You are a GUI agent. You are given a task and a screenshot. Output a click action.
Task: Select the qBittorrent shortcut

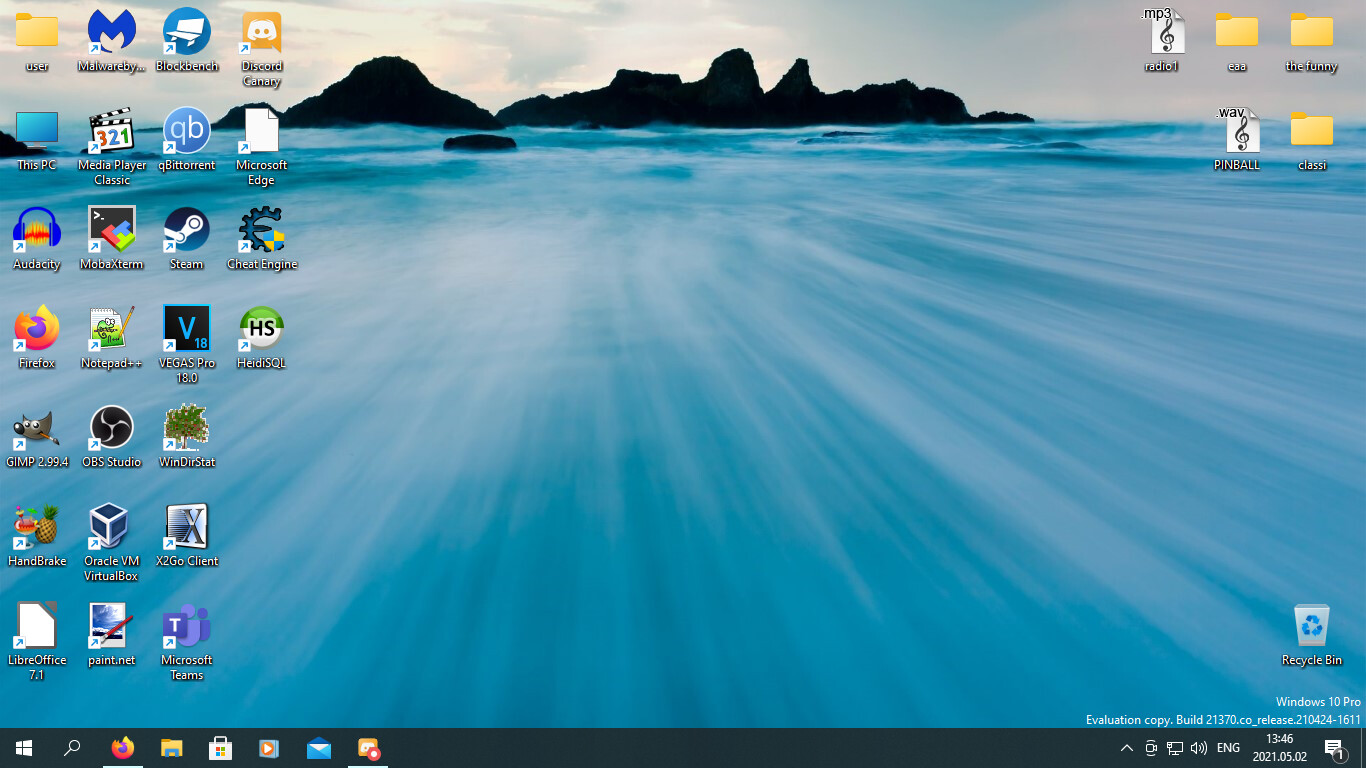tap(187, 140)
